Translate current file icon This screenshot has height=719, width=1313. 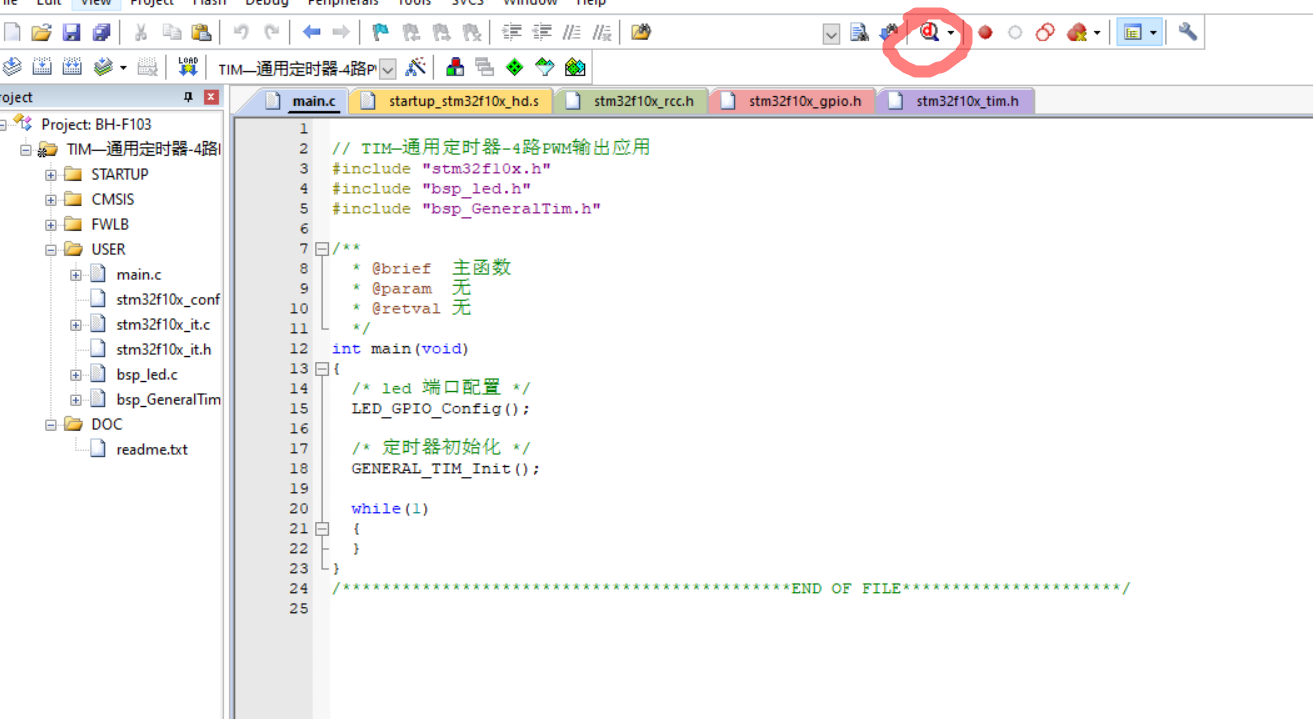(12, 67)
